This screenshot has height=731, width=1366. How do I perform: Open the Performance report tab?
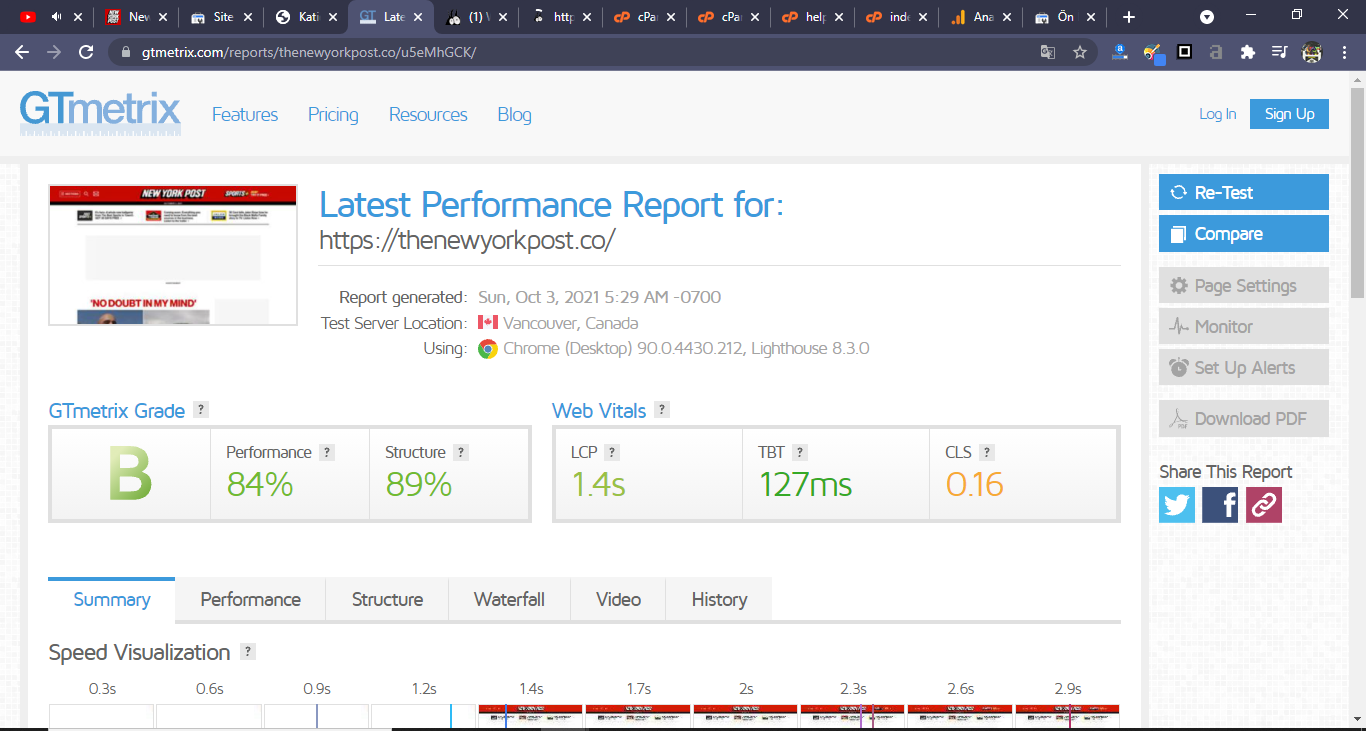click(x=251, y=600)
